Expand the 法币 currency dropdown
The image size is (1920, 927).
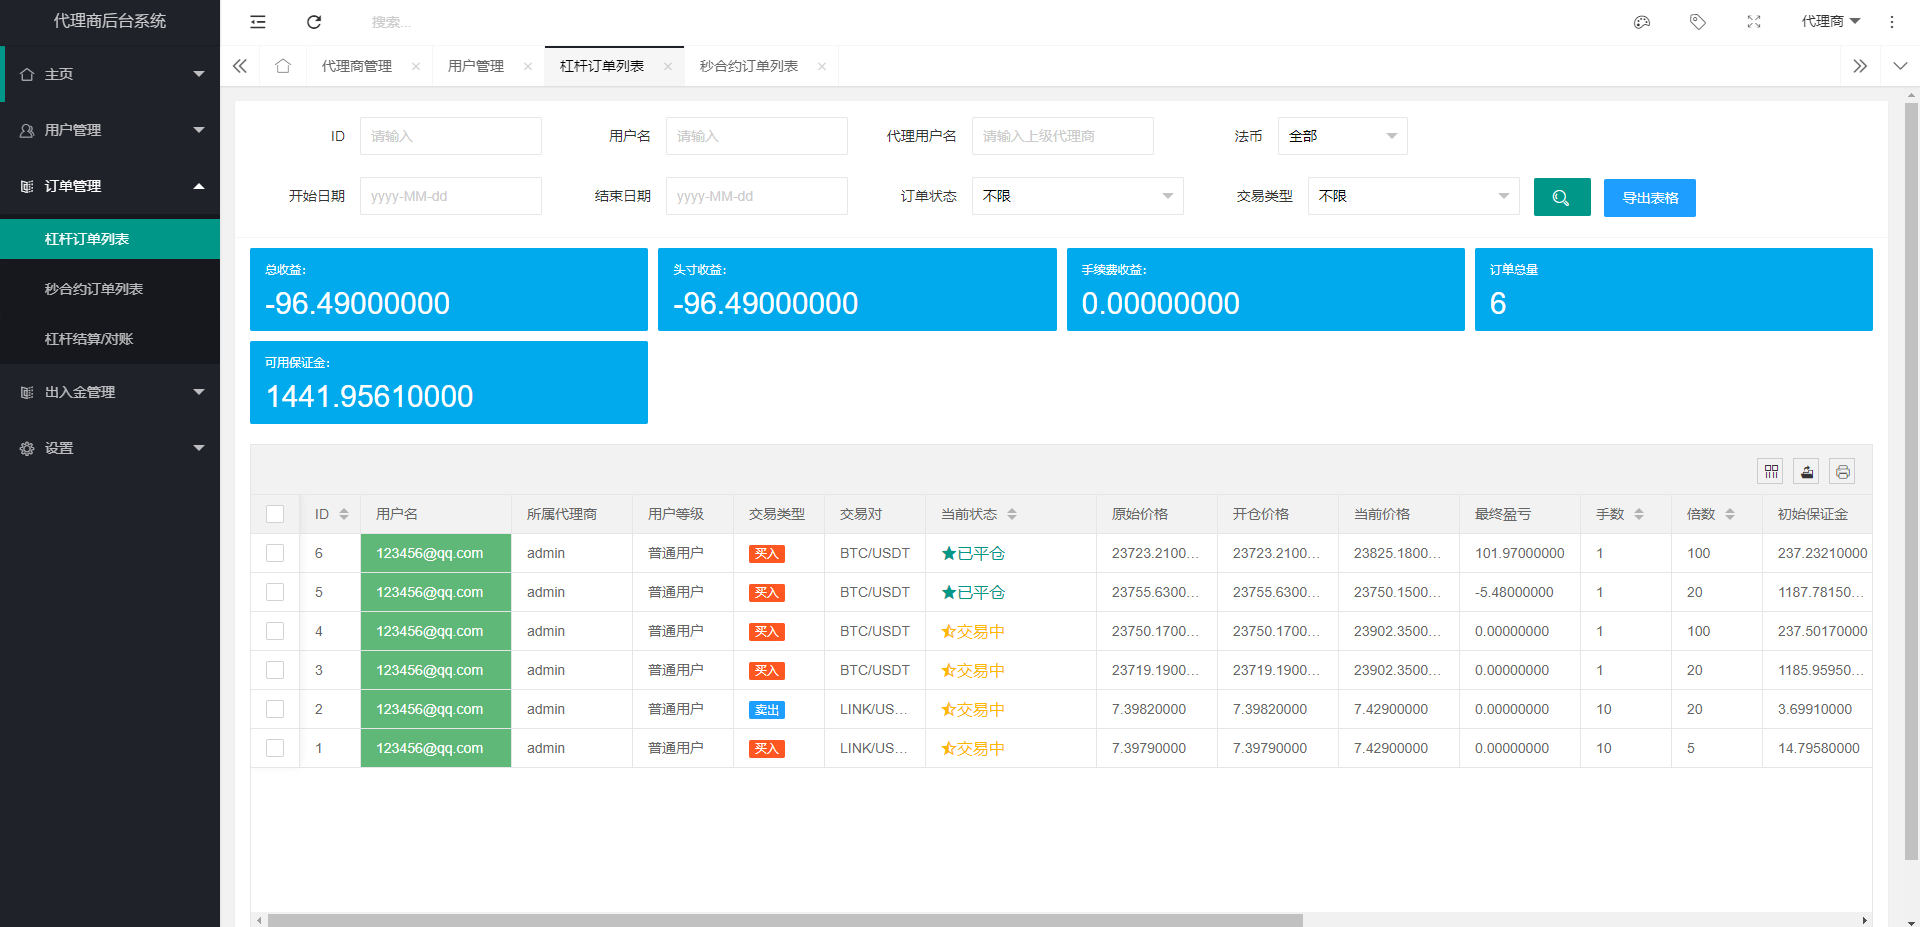pos(1342,136)
